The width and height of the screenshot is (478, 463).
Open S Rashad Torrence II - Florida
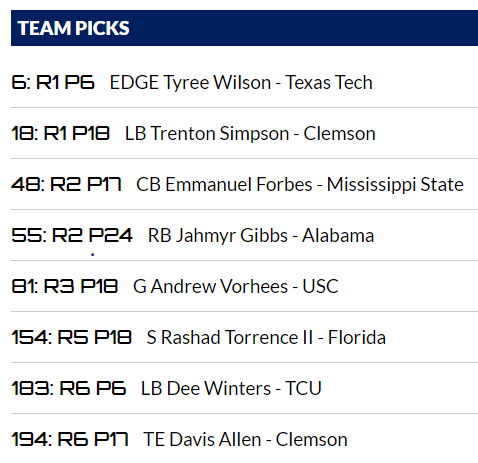[x=266, y=337]
